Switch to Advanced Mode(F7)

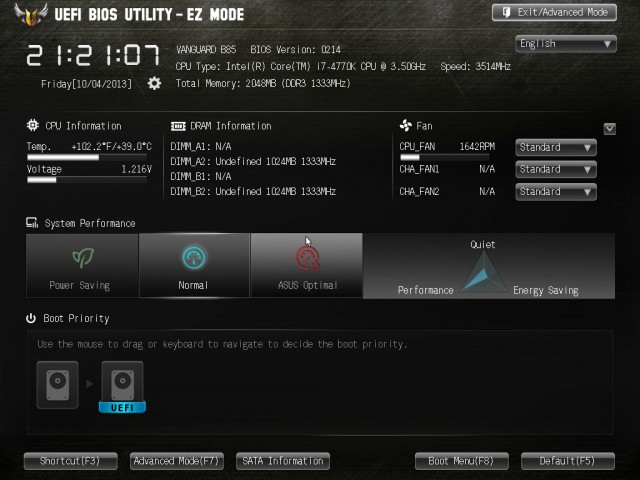(177, 461)
